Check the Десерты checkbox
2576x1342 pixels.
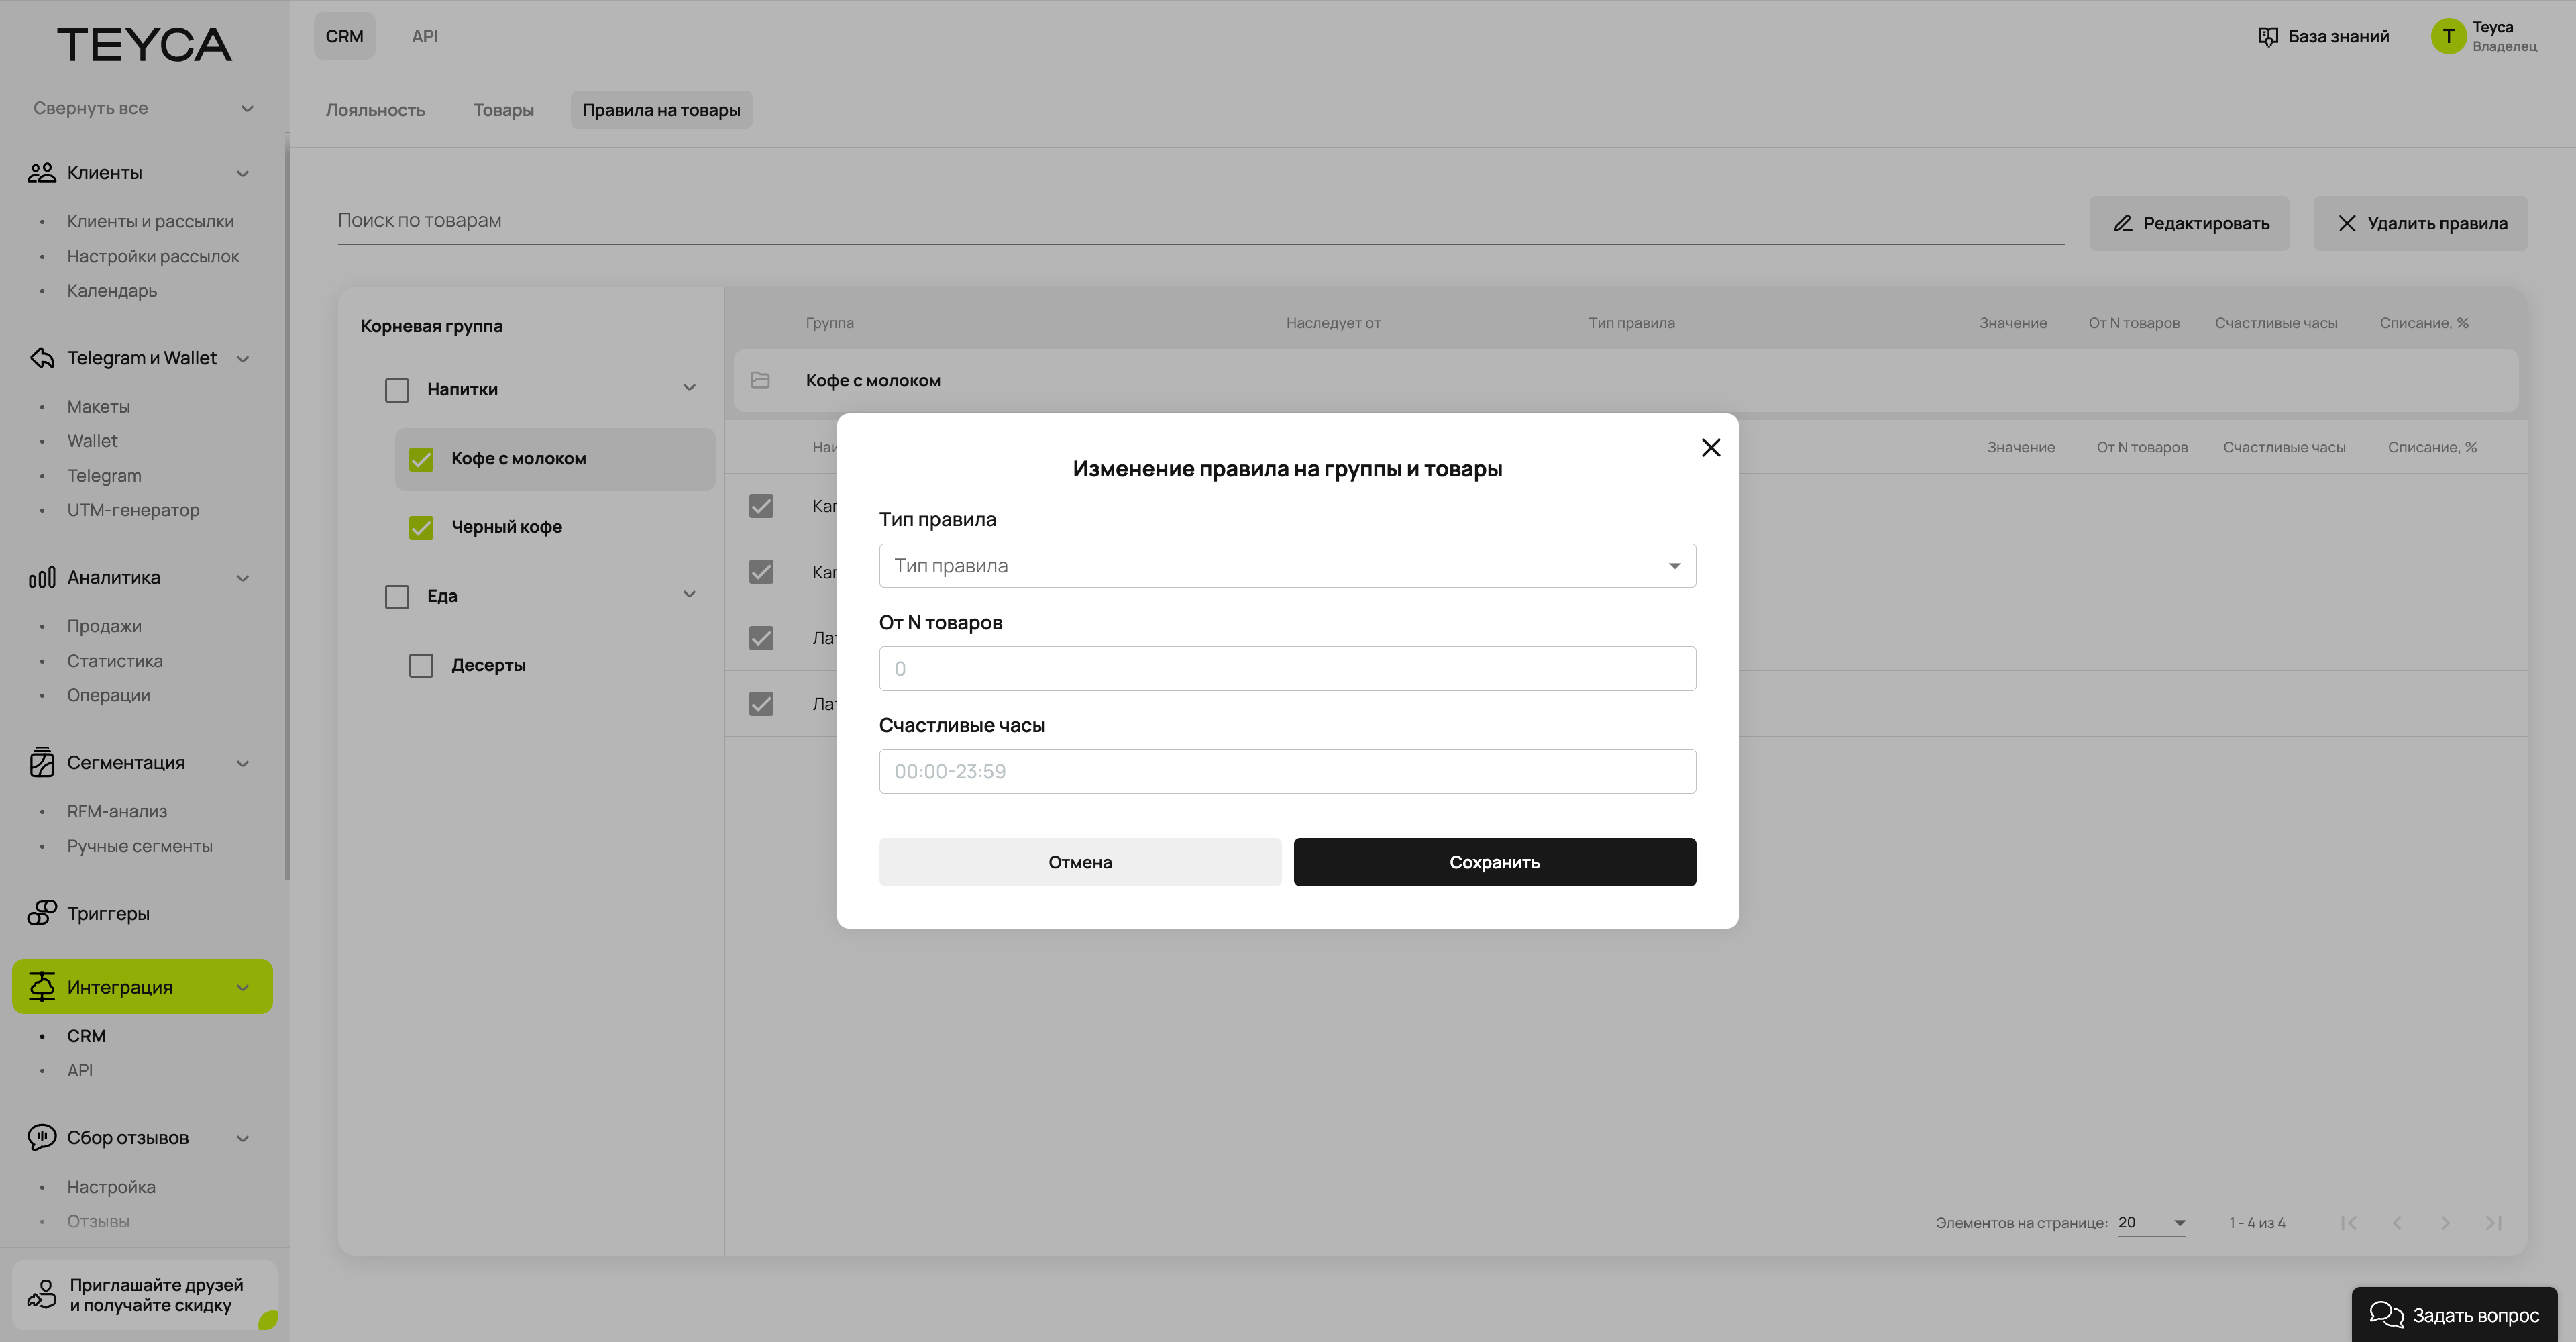click(x=421, y=666)
